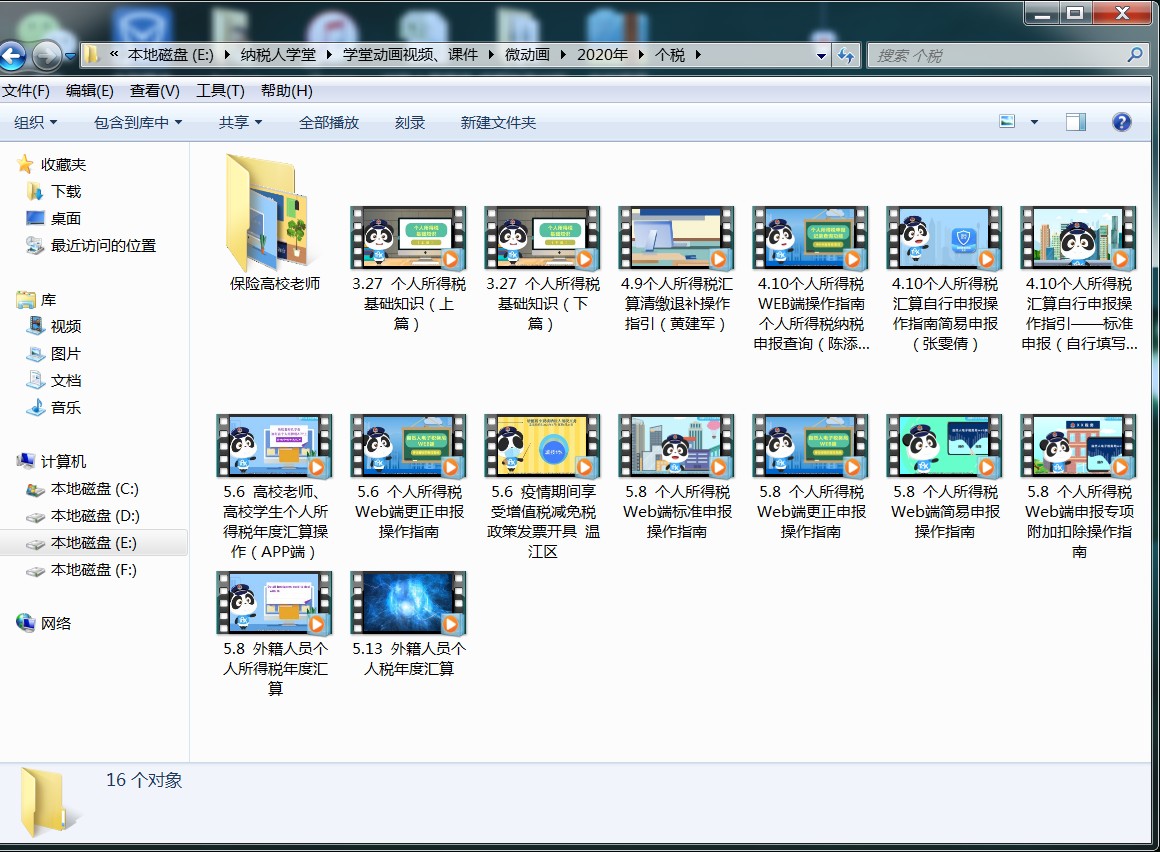
Task: Click 网络 in navigation pane
Action: [x=56, y=623]
